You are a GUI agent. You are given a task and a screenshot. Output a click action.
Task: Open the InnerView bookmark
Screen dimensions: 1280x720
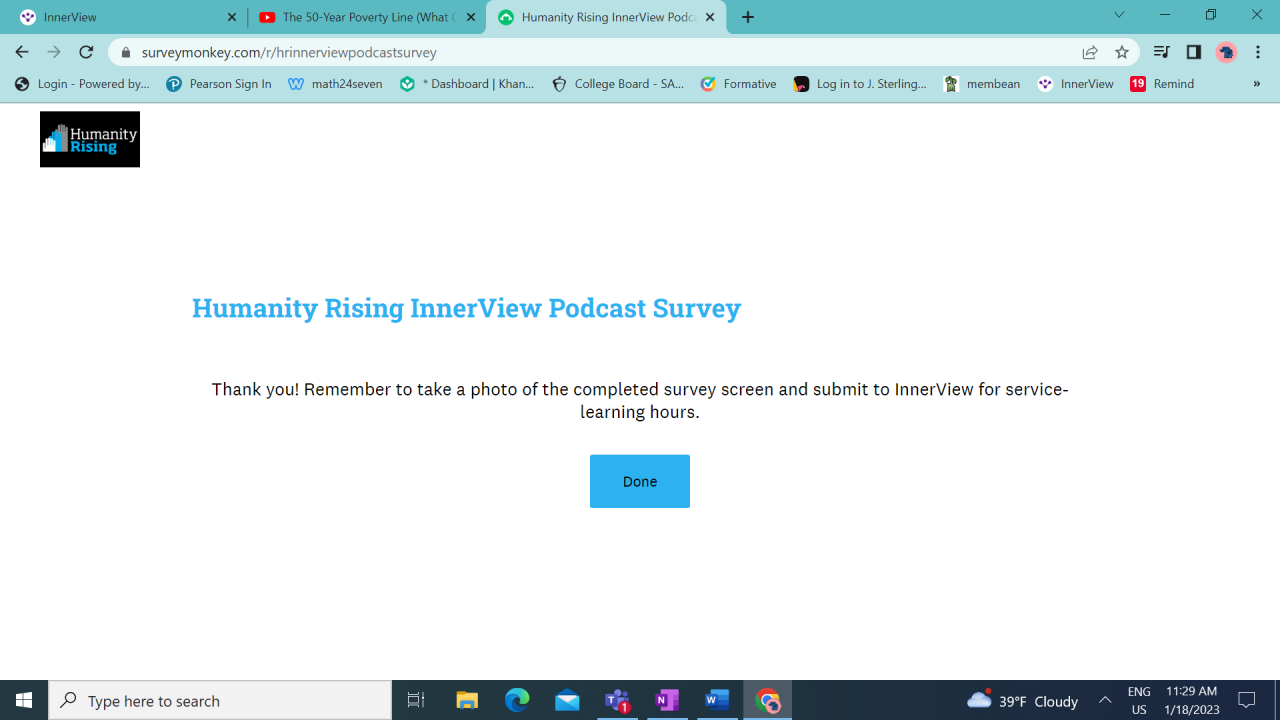click(1076, 84)
